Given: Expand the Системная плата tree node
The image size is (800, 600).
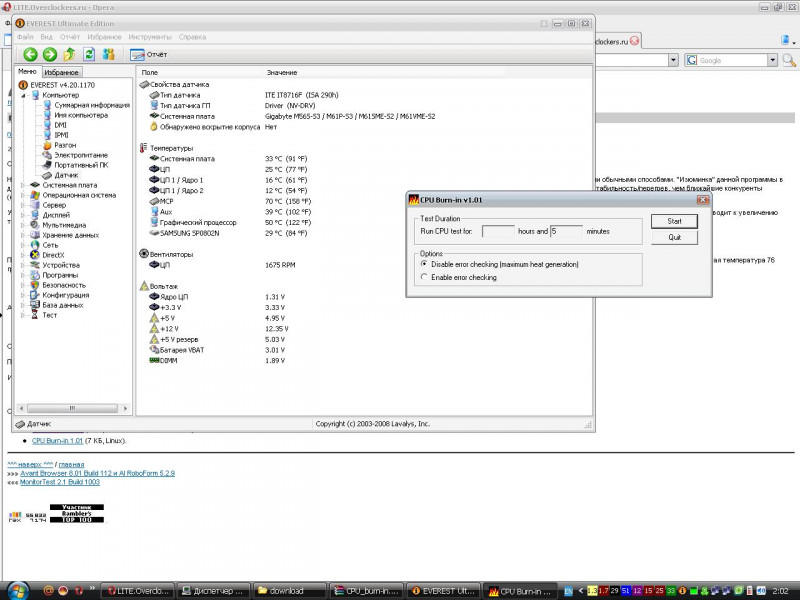Looking at the screenshot, I should [x=24, y=185].
